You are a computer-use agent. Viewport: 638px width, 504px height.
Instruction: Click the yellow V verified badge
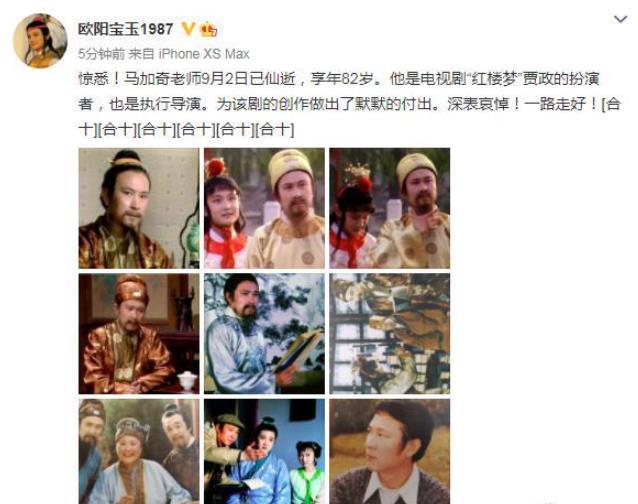point(188,29)
